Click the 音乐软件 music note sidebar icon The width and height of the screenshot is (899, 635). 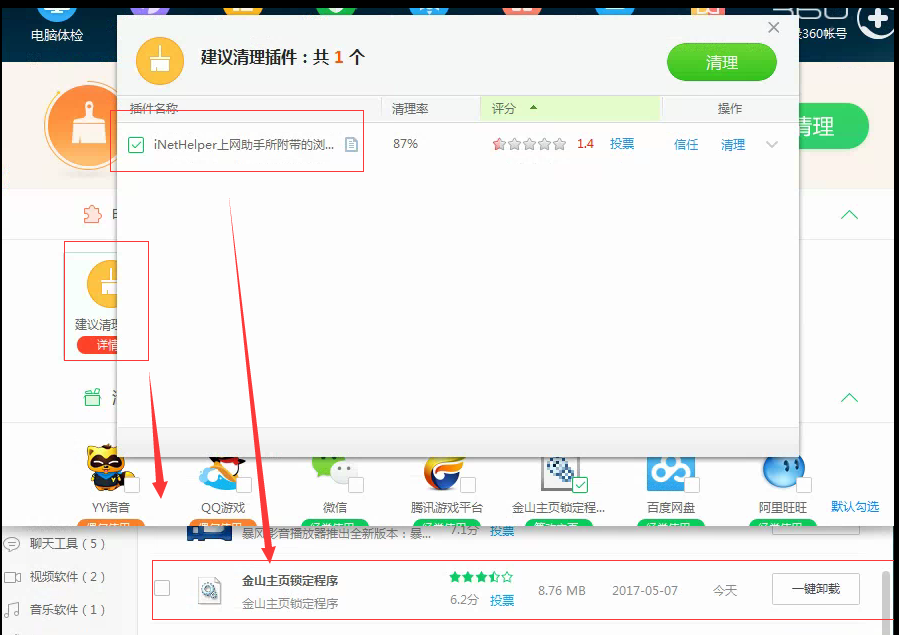[x=12, y=609]
